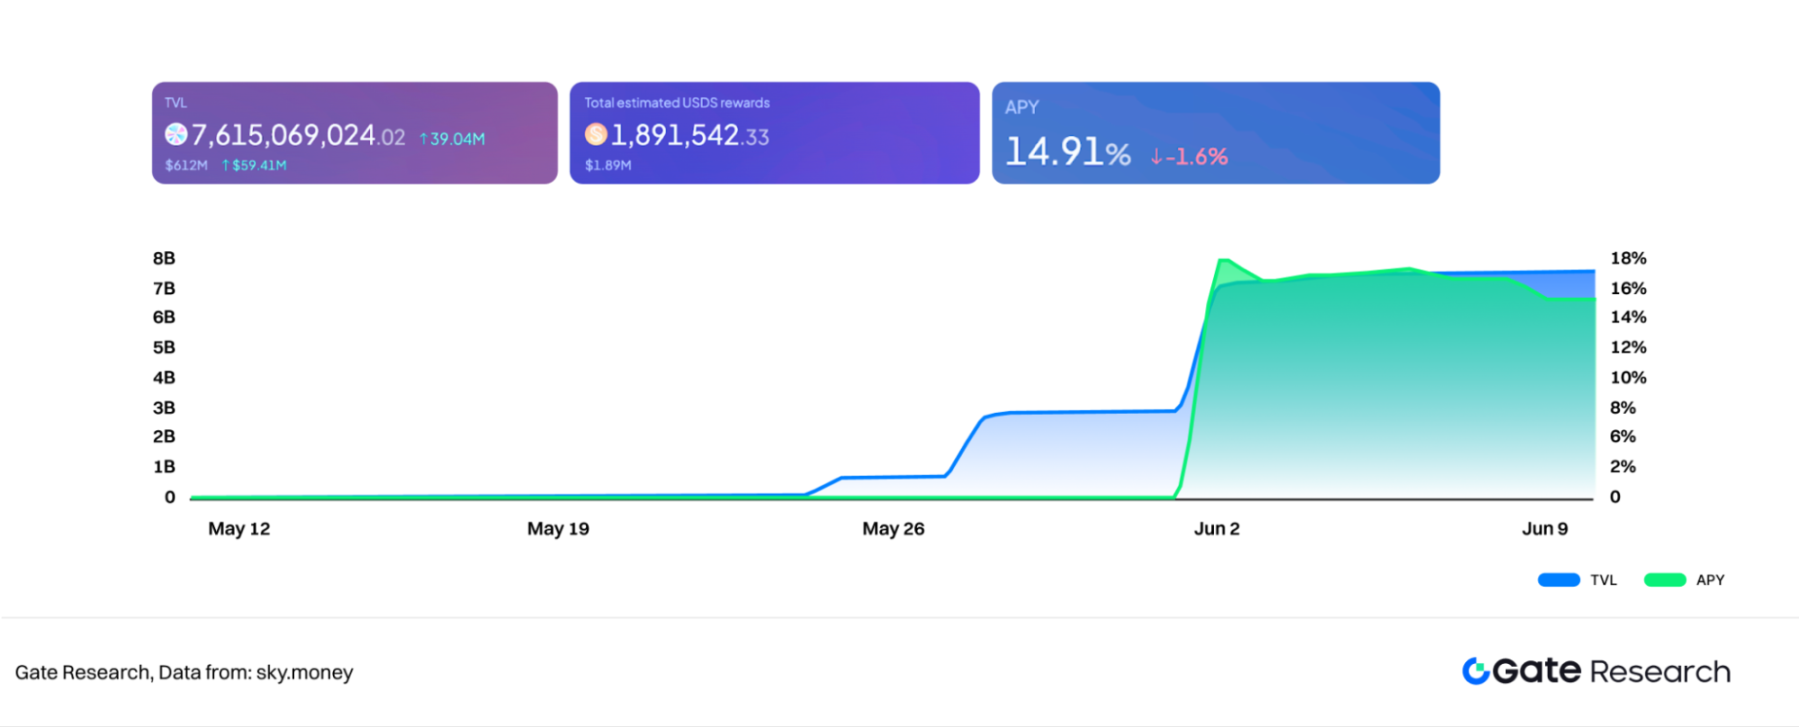The image size is (1799, 727).
Task: Click the green APY legend swatch
Action: point(1664,580)
